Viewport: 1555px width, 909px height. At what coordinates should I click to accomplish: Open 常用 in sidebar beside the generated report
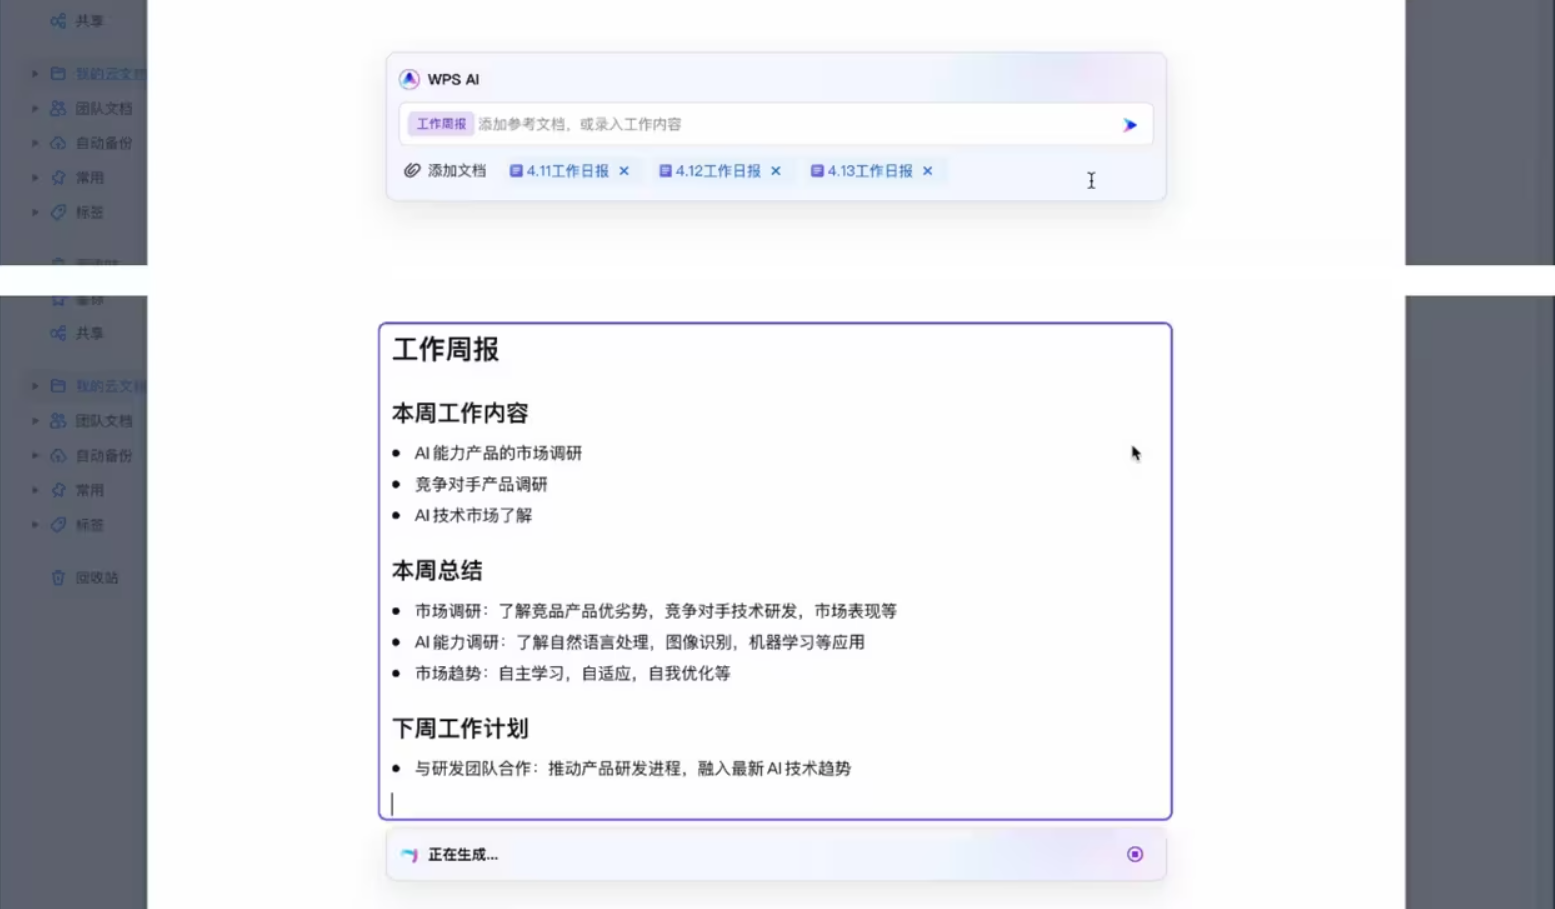click(x=90, y=490)
